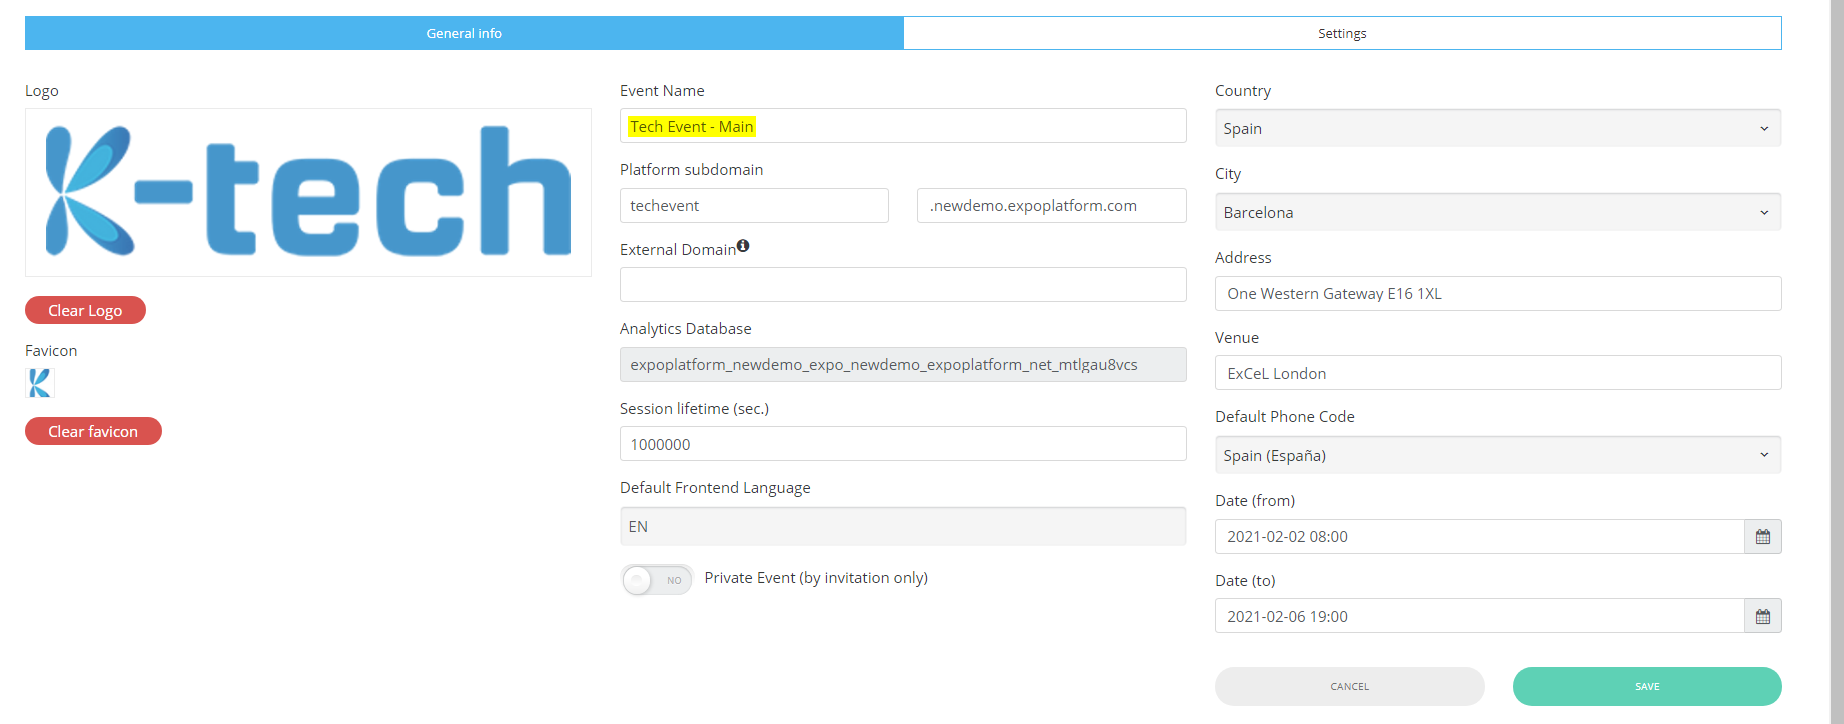Open the Date (to) calendar picker

coord(1762,617)
